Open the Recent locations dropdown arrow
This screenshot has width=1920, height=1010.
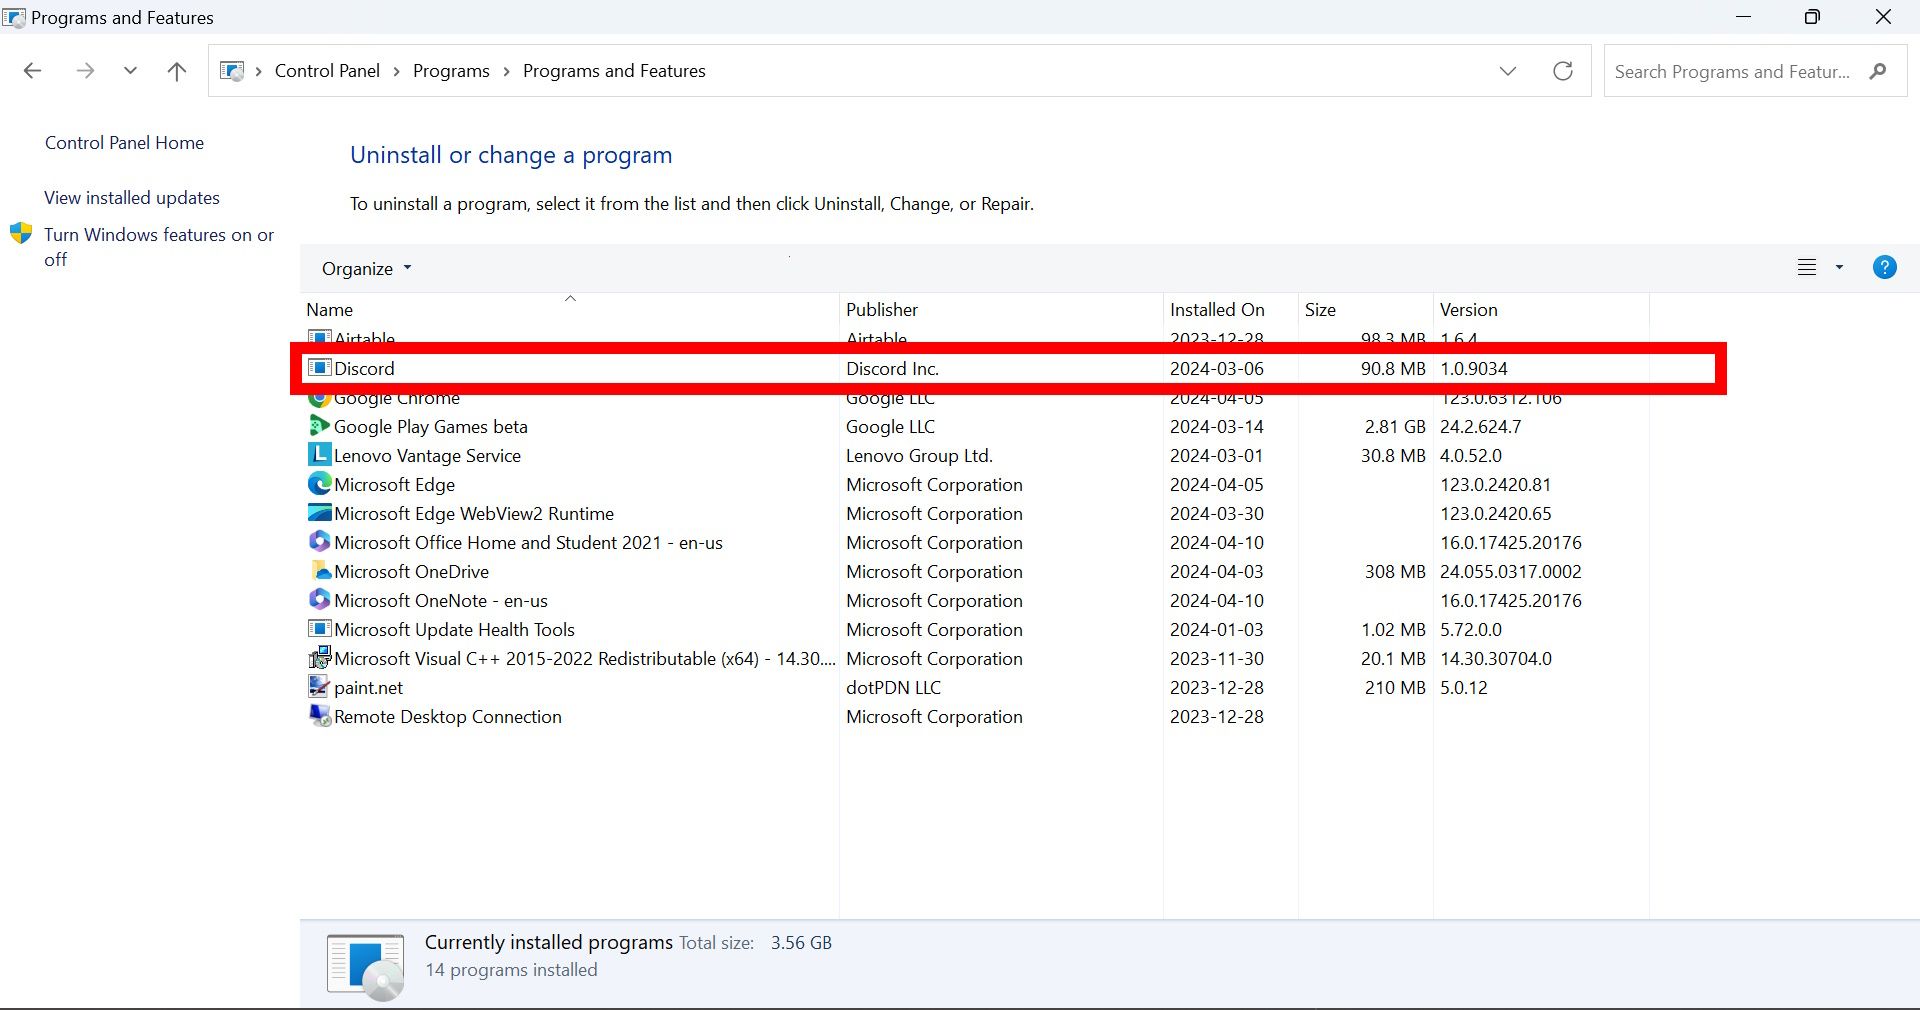tap(130, 71)
